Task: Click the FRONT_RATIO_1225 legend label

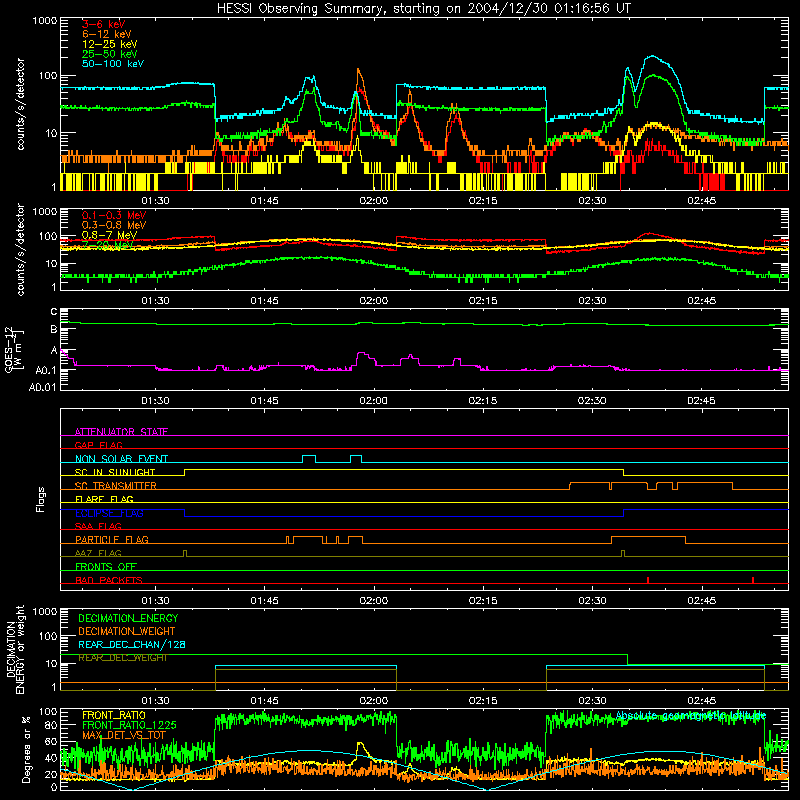Action: pyautogui.click(x=129, y=725)
